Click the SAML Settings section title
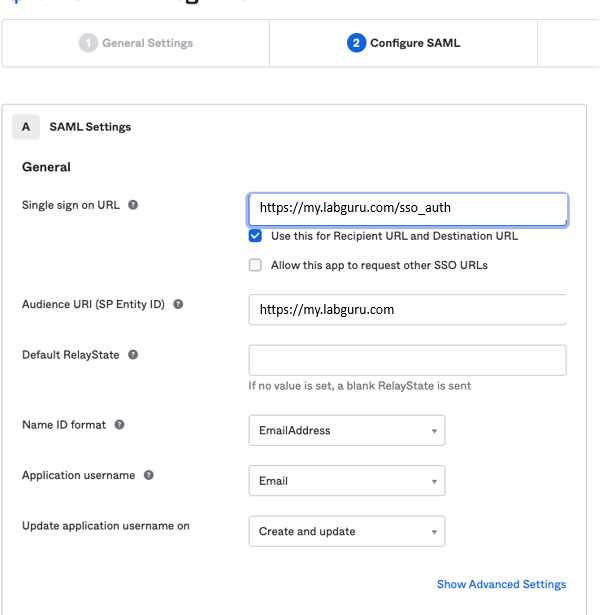The image size is (601, 615). coord(90,127)
